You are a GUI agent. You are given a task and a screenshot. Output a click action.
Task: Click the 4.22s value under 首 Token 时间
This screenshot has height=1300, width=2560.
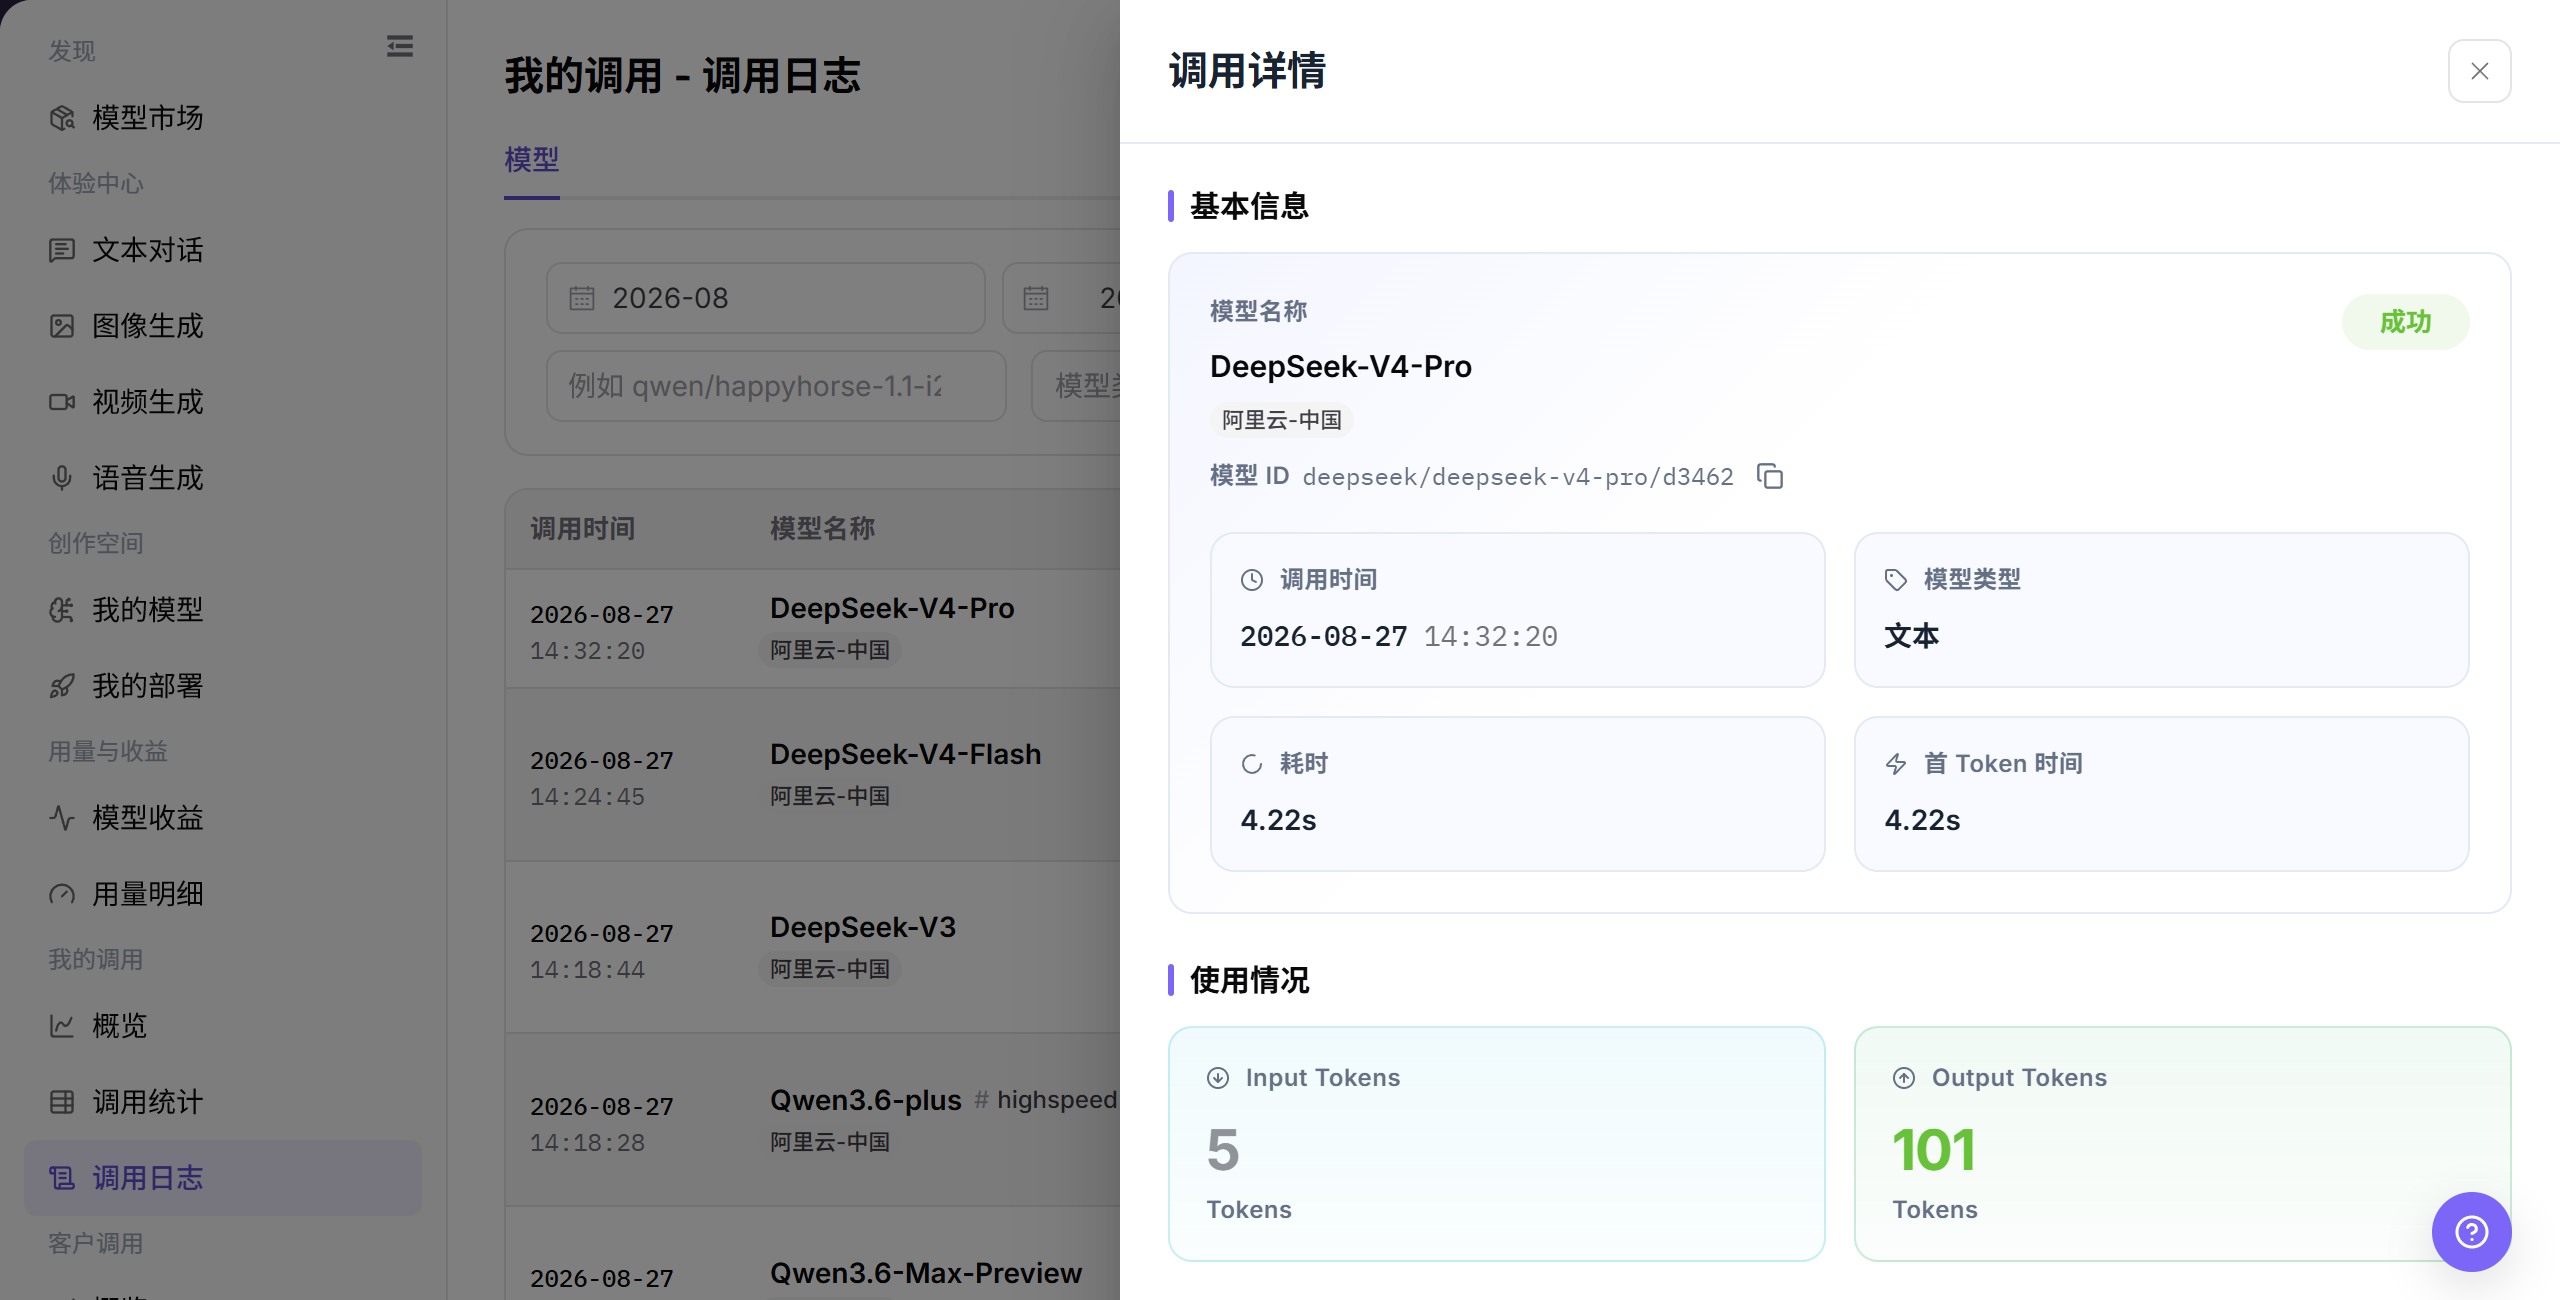(x=1922, y=821)
